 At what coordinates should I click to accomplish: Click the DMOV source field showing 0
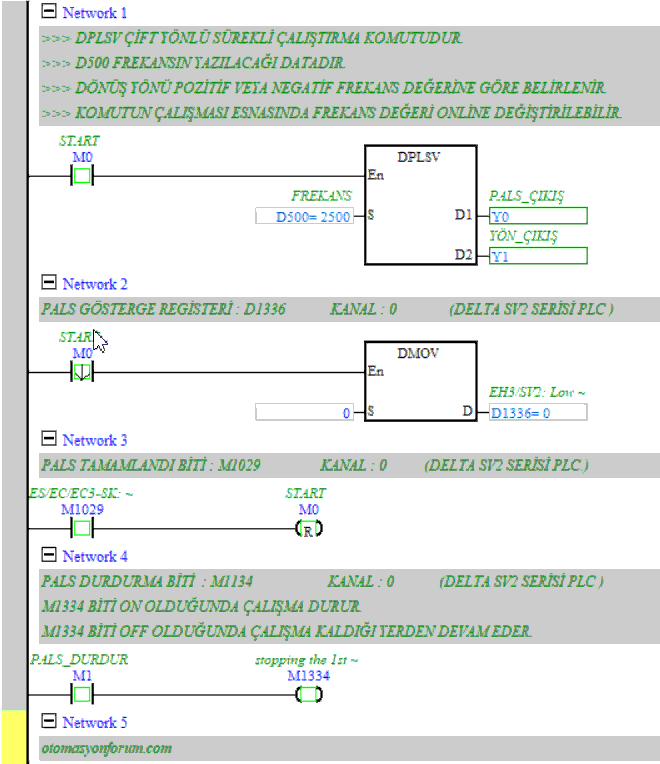click(305, 412)
